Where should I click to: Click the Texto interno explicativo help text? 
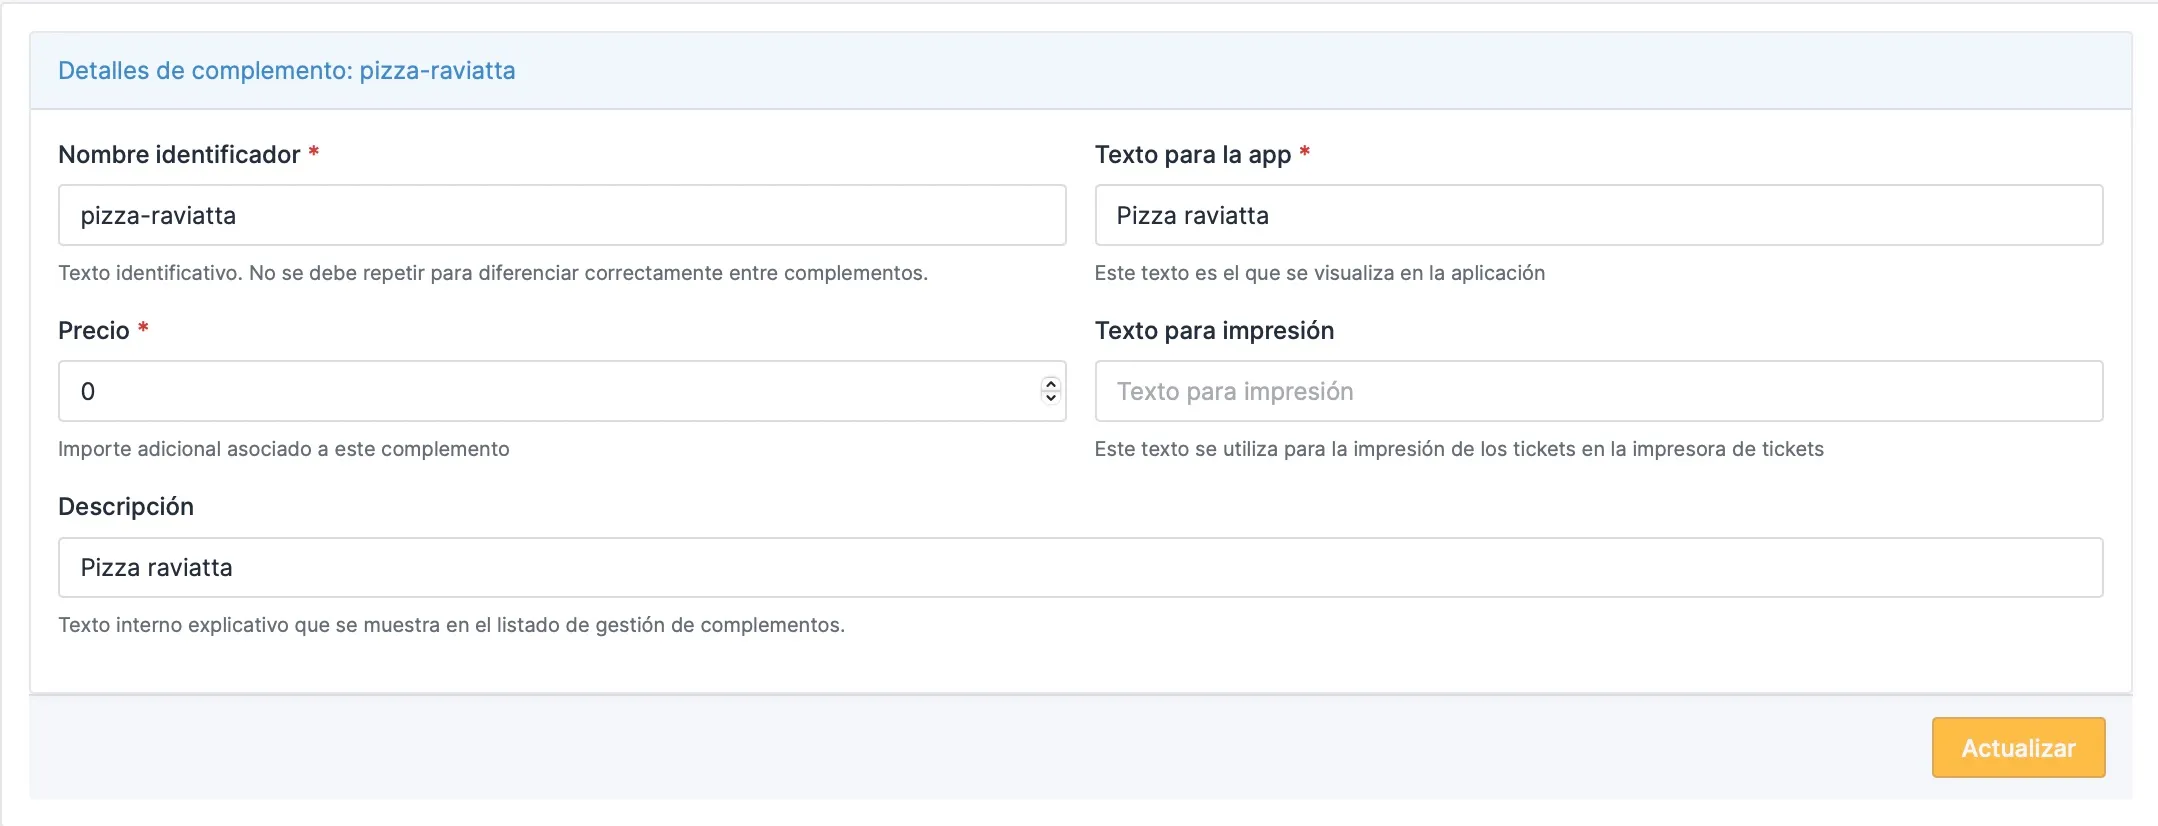(452, 625)
